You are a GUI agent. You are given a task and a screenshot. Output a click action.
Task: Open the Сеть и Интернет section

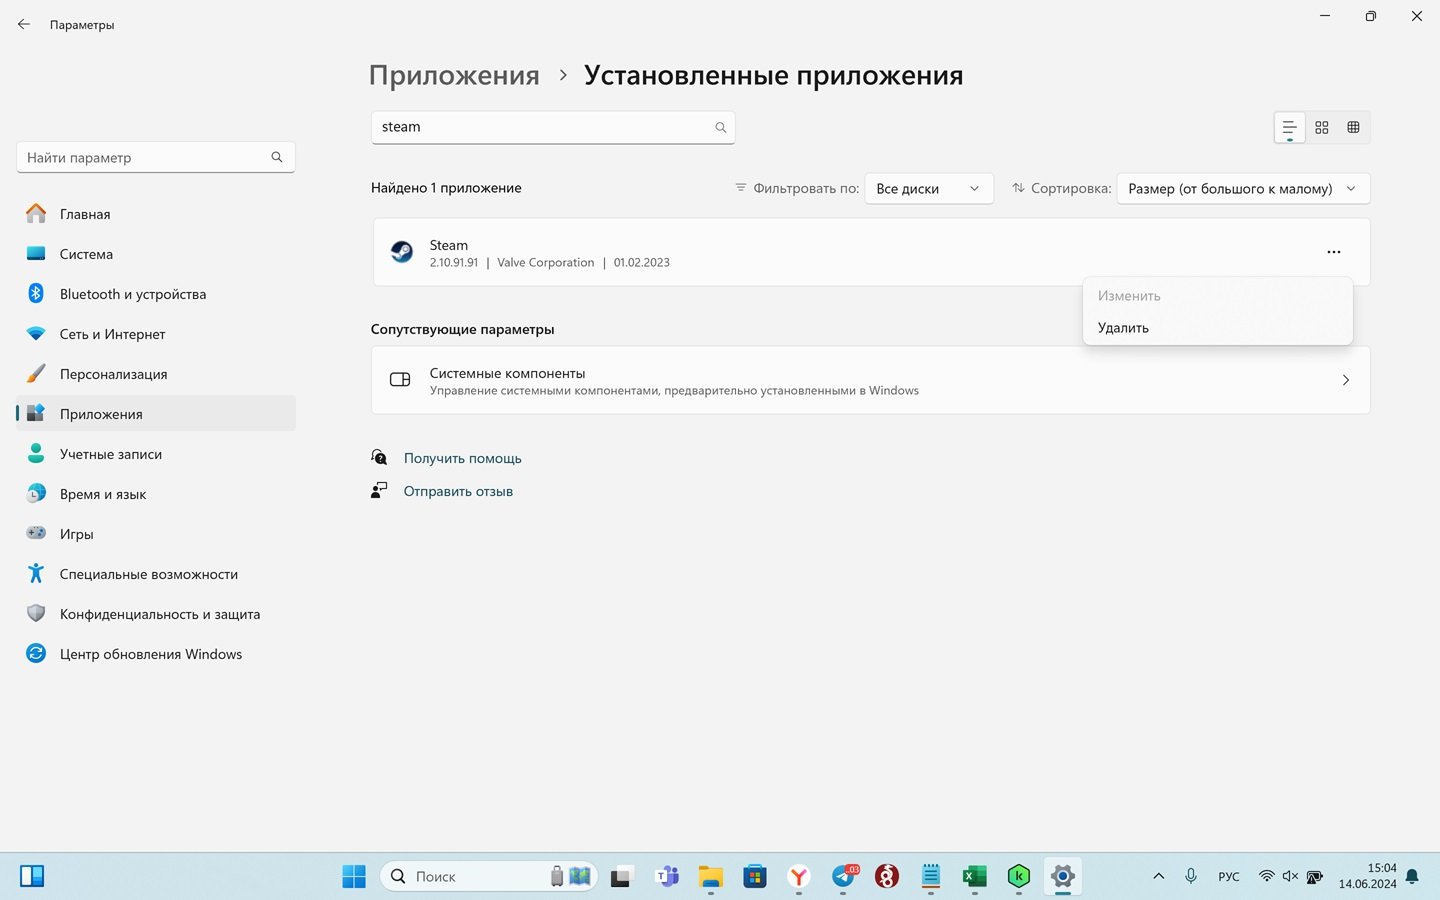tap(156, 334)
